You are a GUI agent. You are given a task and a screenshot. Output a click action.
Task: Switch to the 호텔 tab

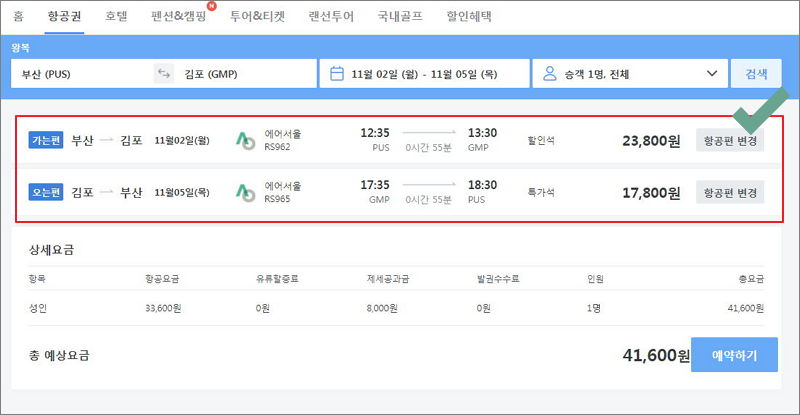point(116,16)
